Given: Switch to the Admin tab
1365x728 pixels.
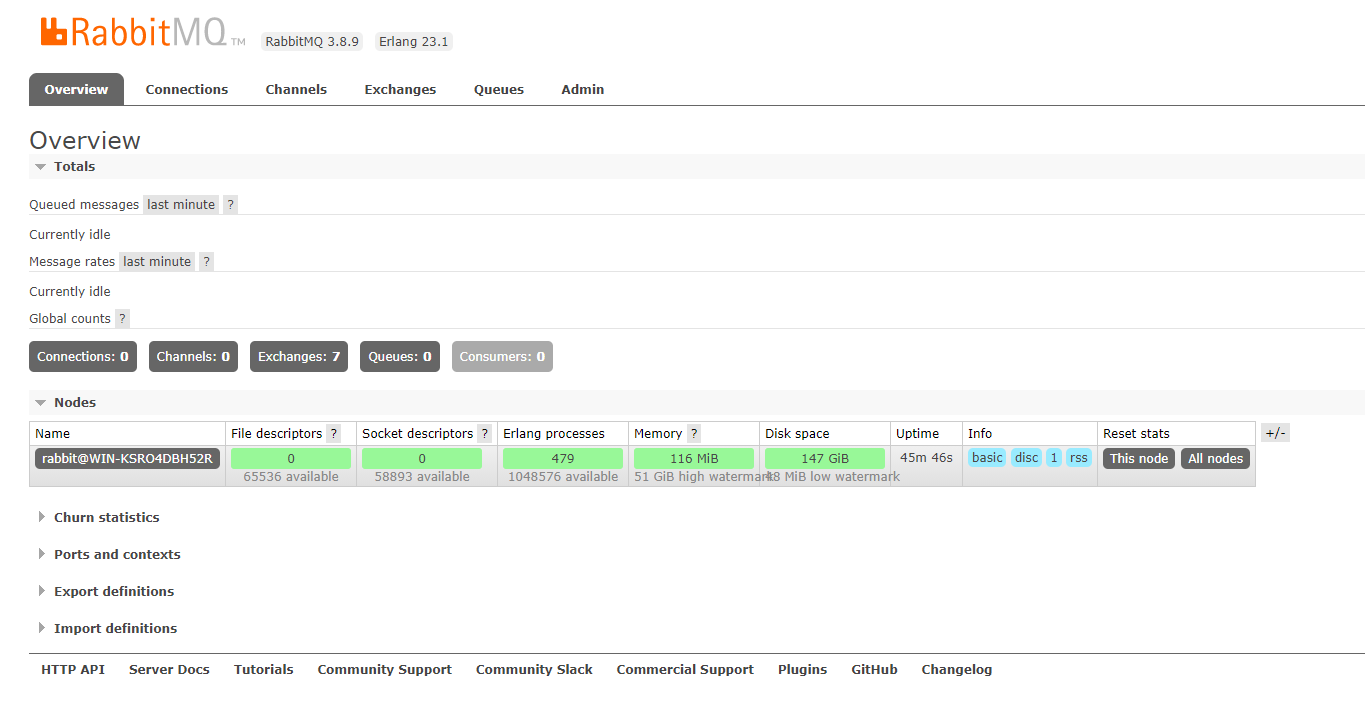Looking at the screenshot, I should (583, 89).
